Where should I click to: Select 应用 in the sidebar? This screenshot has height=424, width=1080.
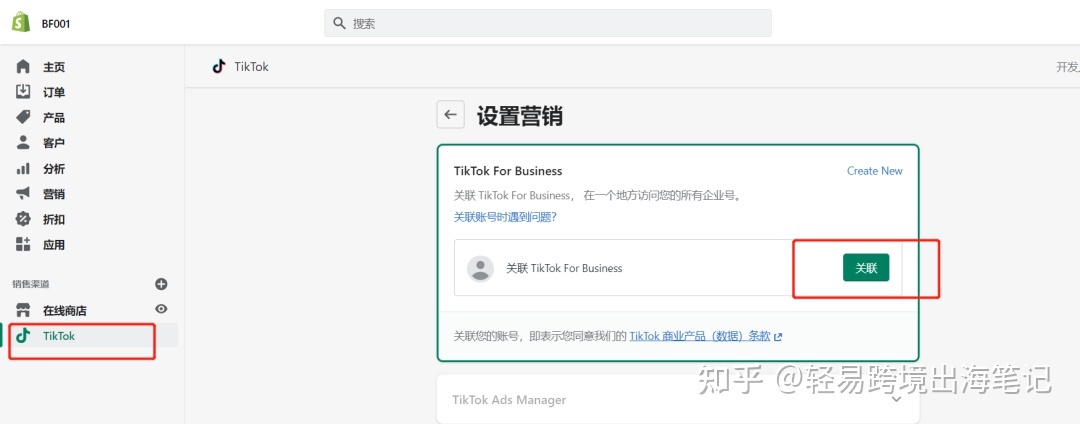tap(54, 245)
